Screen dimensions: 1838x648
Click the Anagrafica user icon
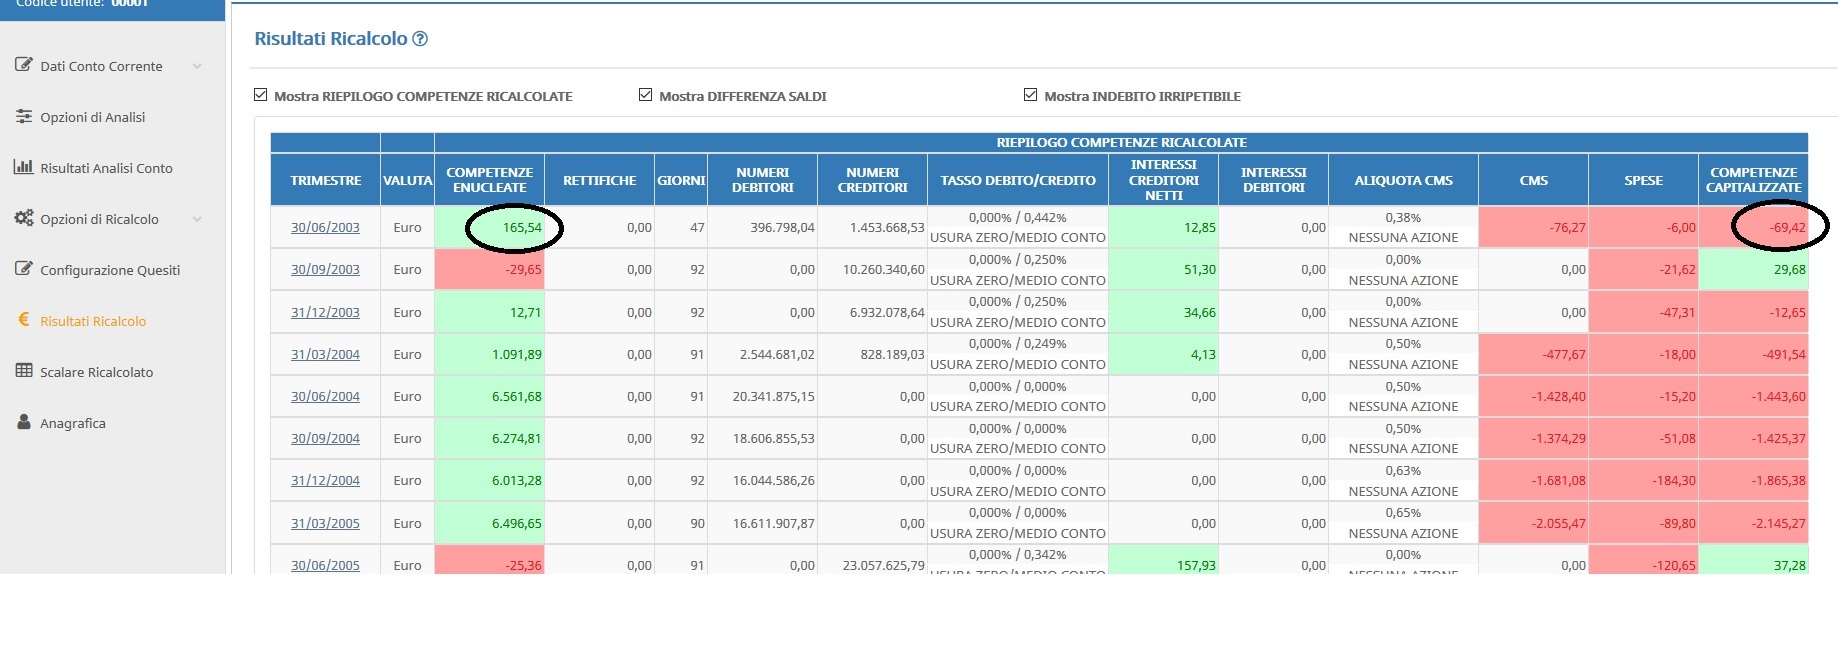[24, 422]
